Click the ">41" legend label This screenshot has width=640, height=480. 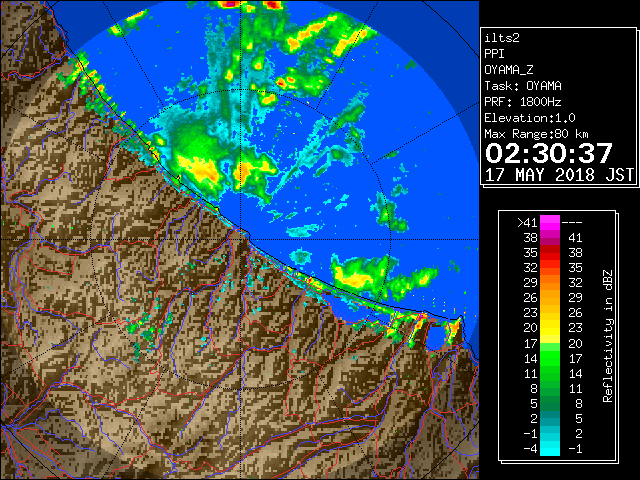click(x=527, y=223)
